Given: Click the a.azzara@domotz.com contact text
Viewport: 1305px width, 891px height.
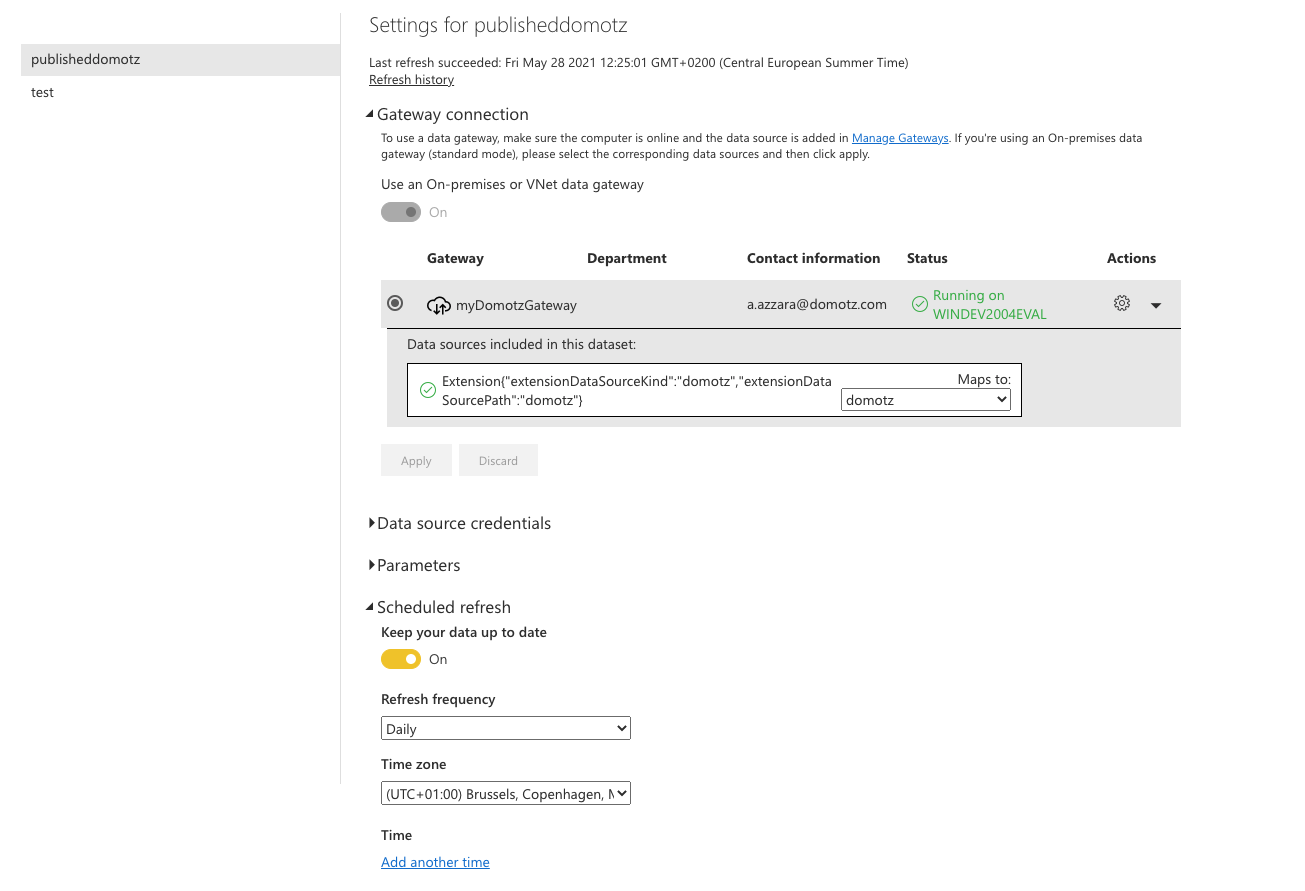Looking at the screenshot, I should tap(817, 304).
